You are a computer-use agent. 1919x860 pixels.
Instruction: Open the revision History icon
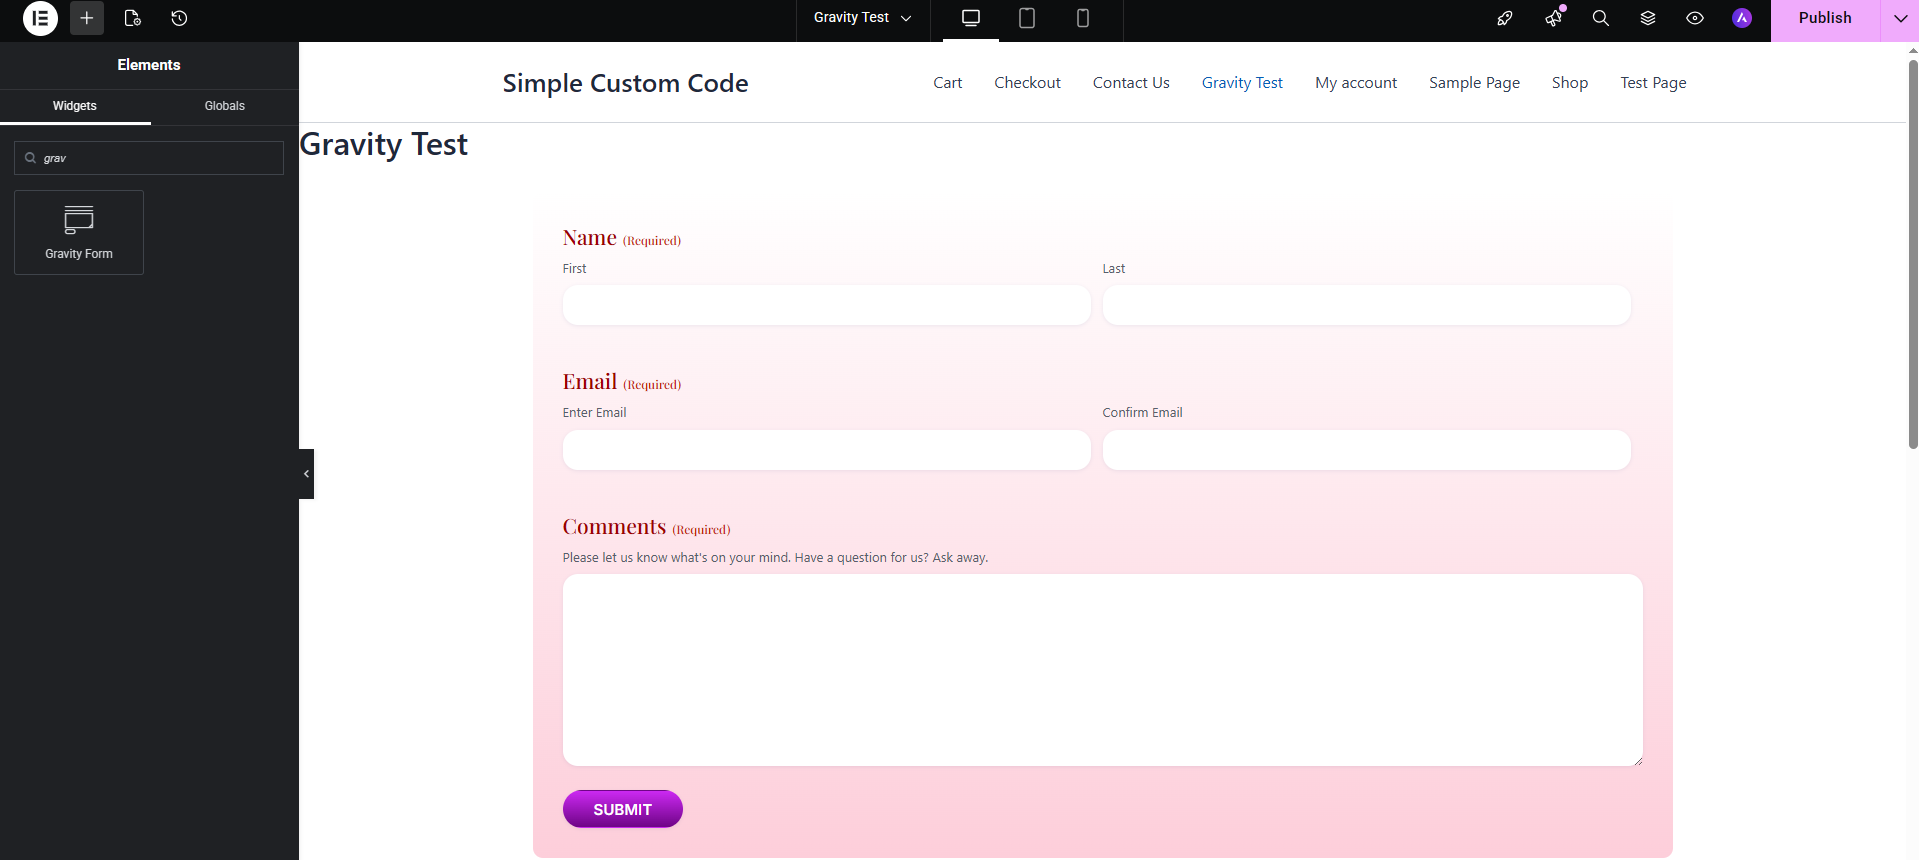pyautogui.click(x=179, y=18)
